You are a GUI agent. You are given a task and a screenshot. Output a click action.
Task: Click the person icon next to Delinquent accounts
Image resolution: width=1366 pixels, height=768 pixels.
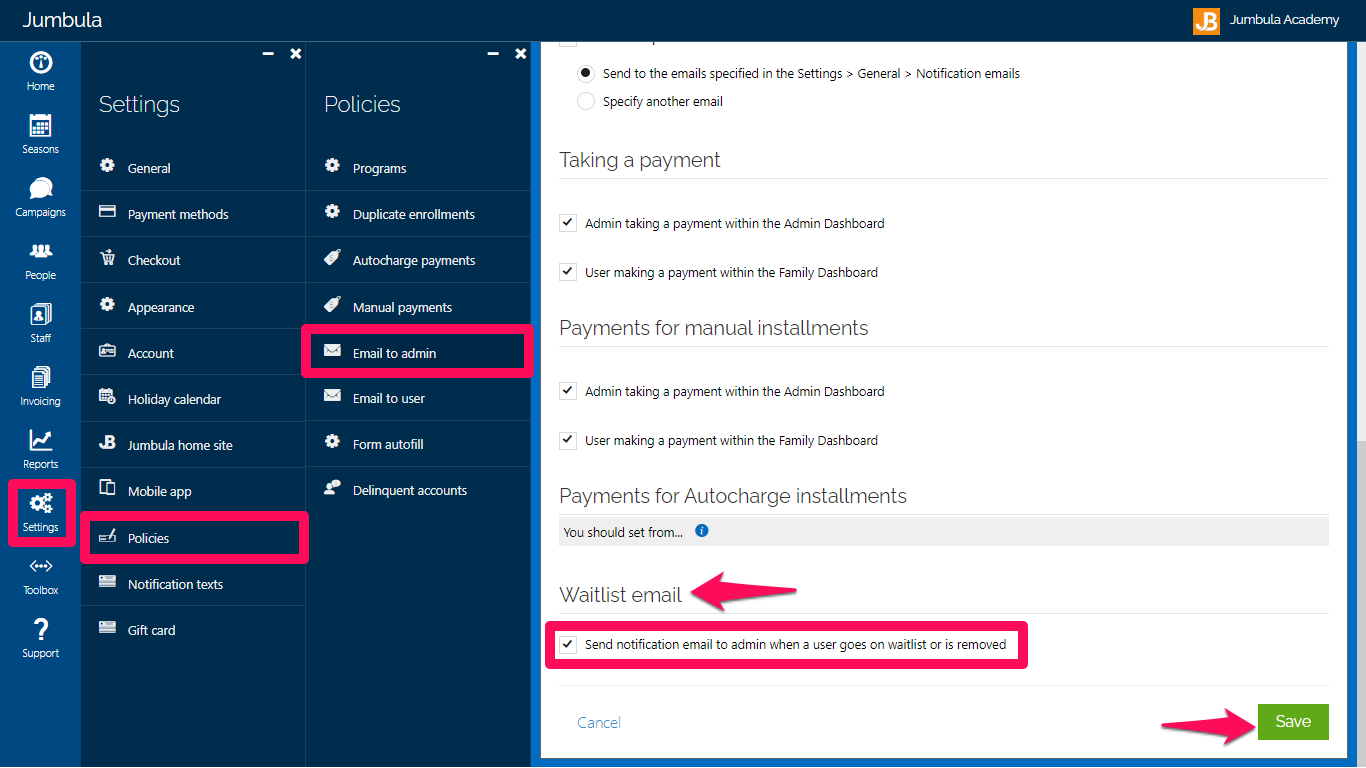coord(332,489)
